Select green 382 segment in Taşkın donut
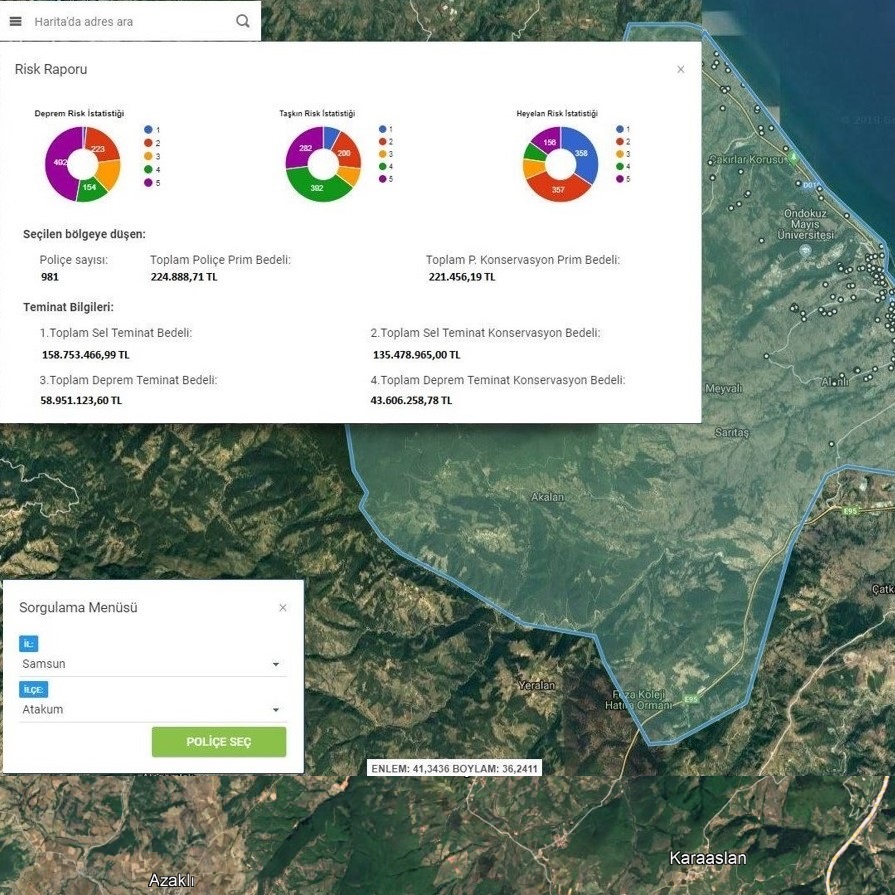Image resolution: width=895 pixels, height=895 pixels. 318,187
